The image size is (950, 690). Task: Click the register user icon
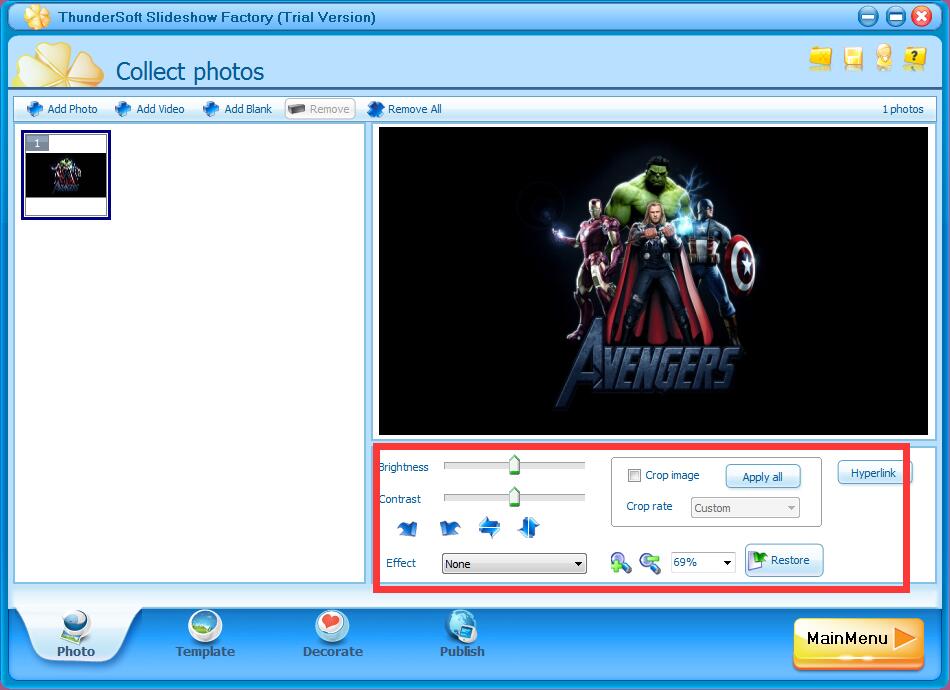coord(884,59)
